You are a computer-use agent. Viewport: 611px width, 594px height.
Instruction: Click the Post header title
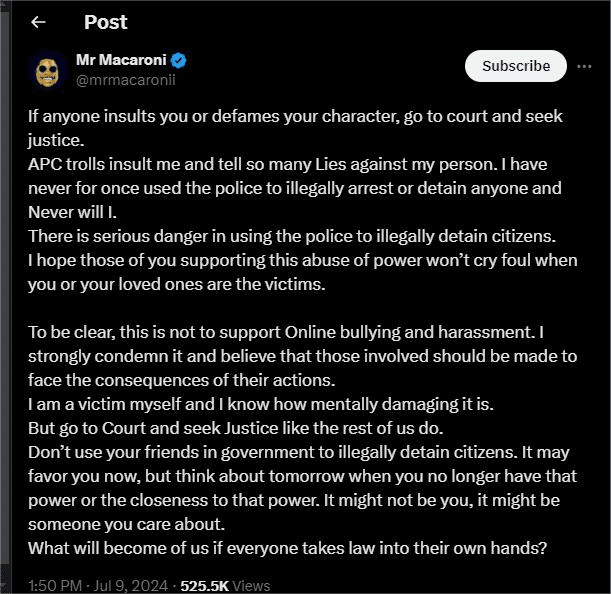106,22
